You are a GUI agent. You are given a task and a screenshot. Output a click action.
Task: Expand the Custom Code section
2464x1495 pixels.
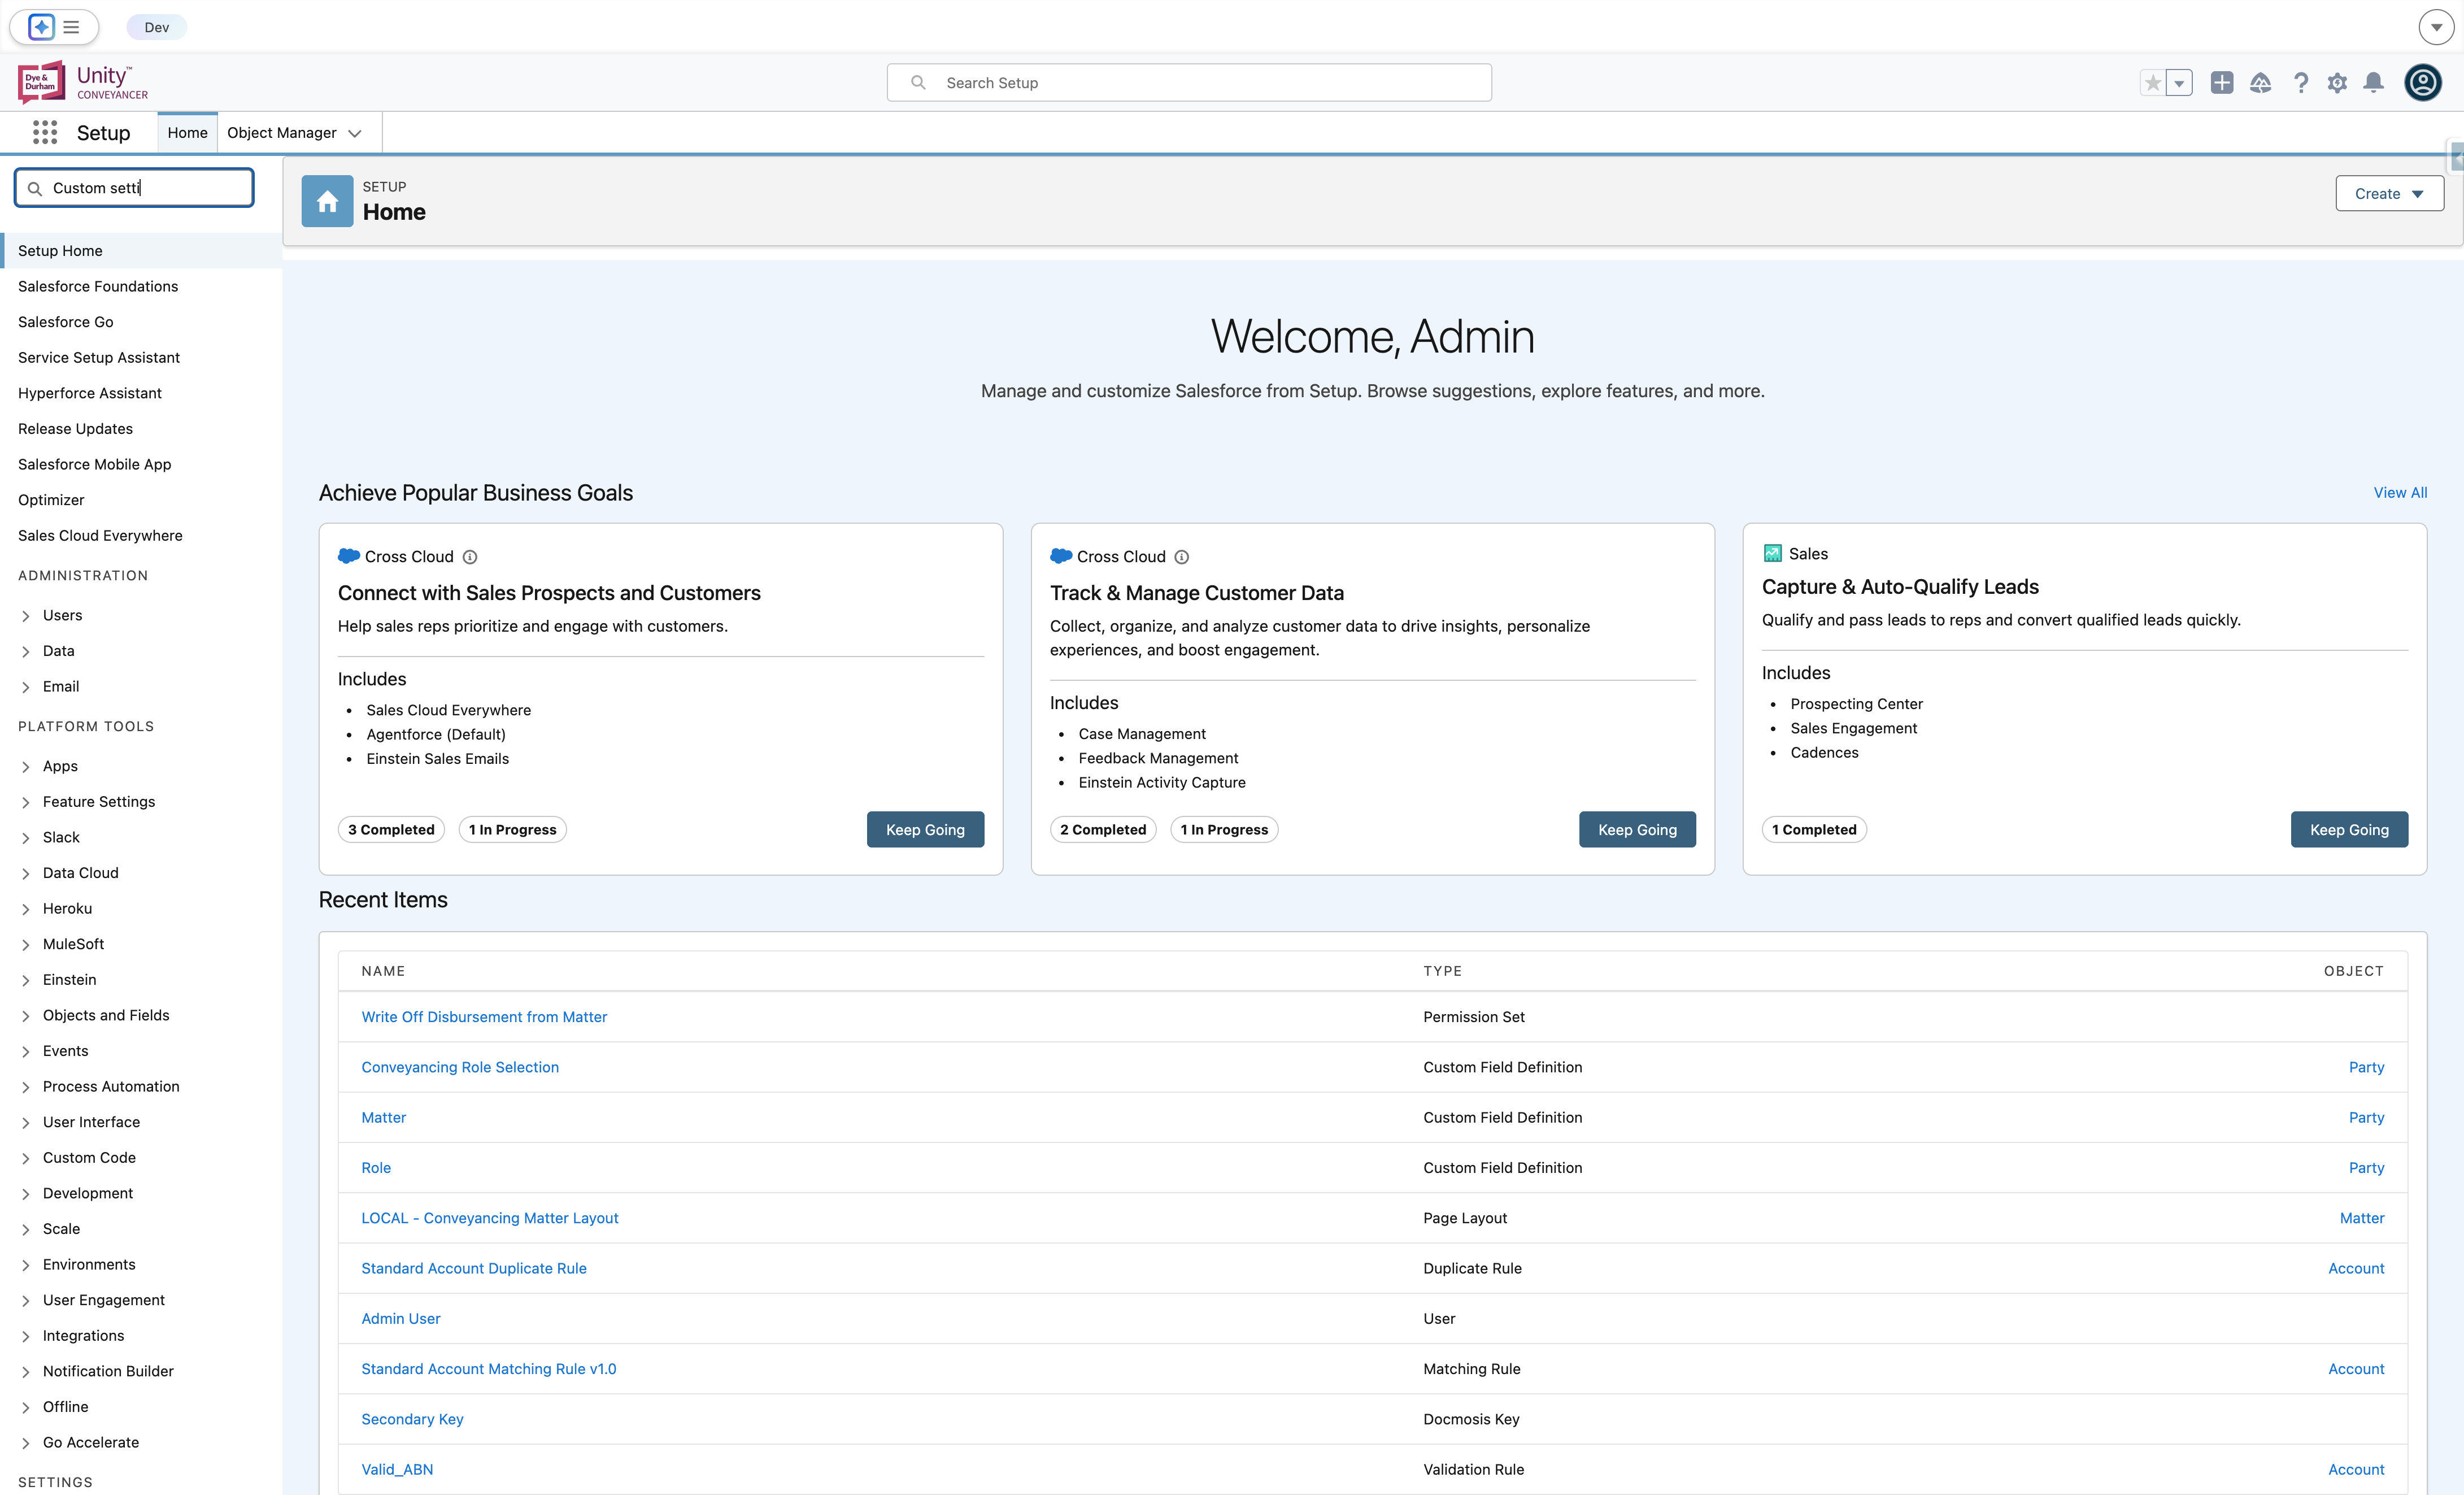(x=26, y=1158)
